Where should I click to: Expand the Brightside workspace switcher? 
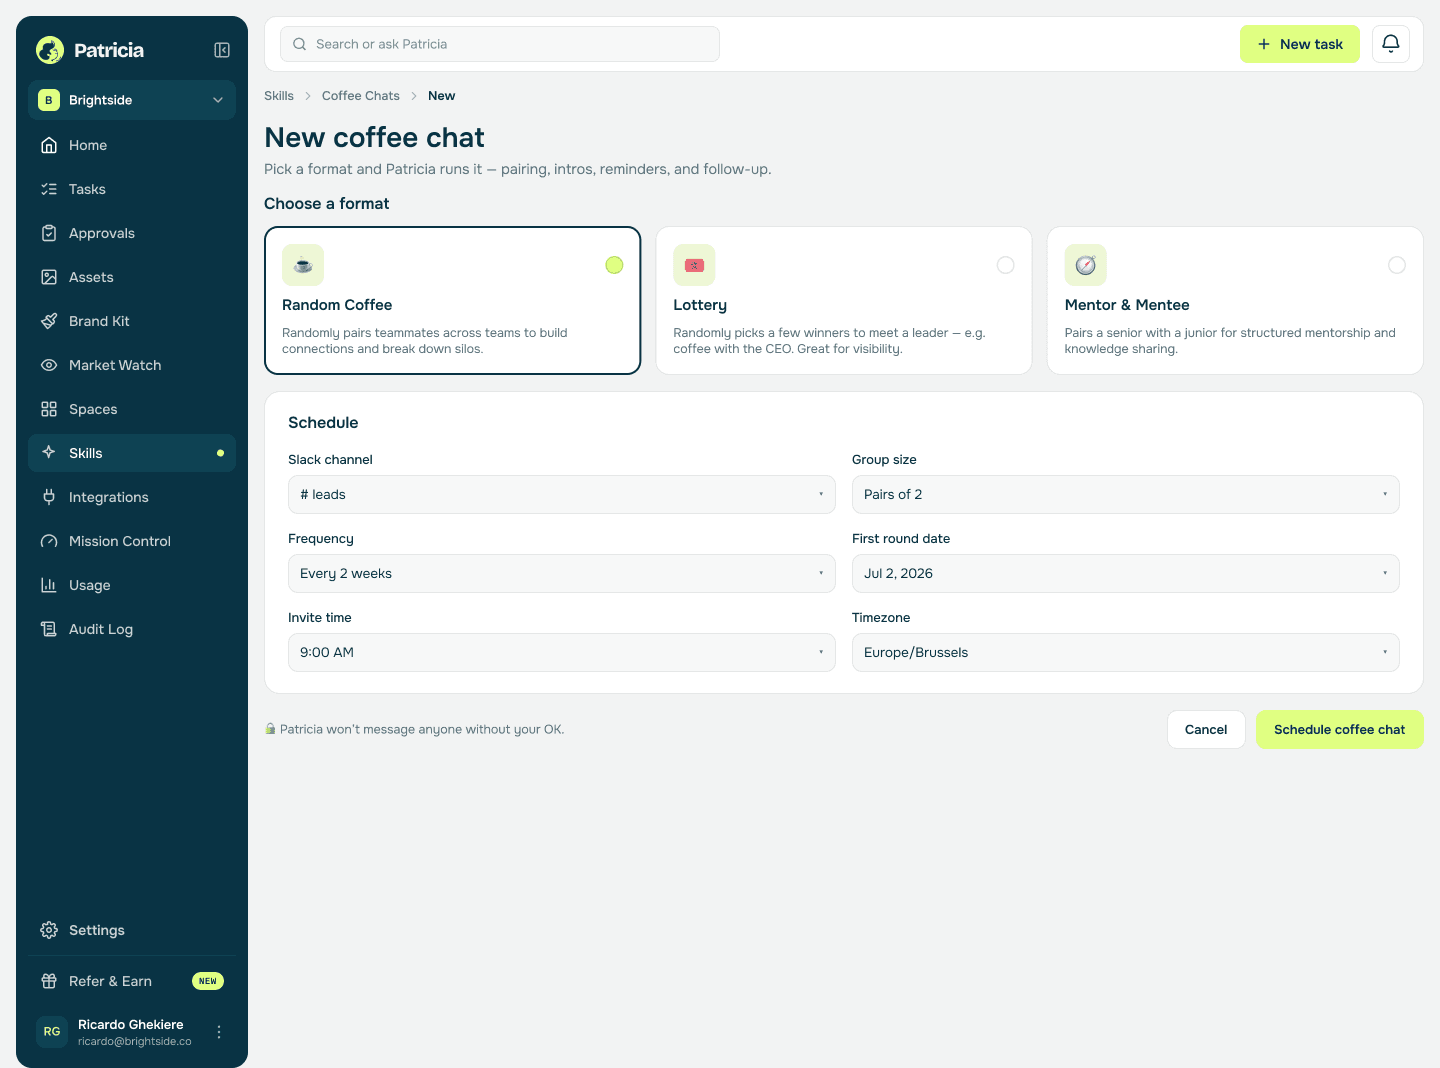point(132,100)
